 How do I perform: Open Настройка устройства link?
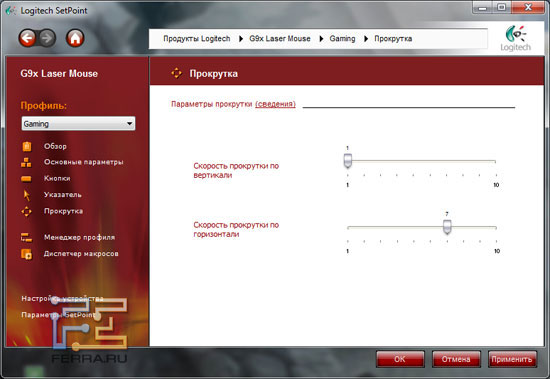[62, 298]
